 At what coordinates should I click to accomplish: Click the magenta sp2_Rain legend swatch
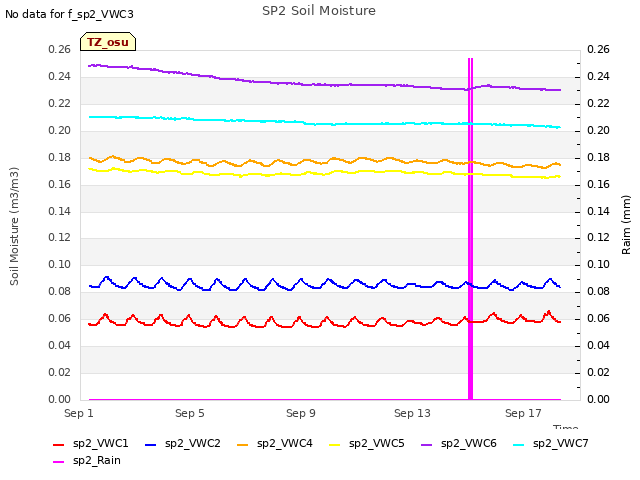coord(59,462)
